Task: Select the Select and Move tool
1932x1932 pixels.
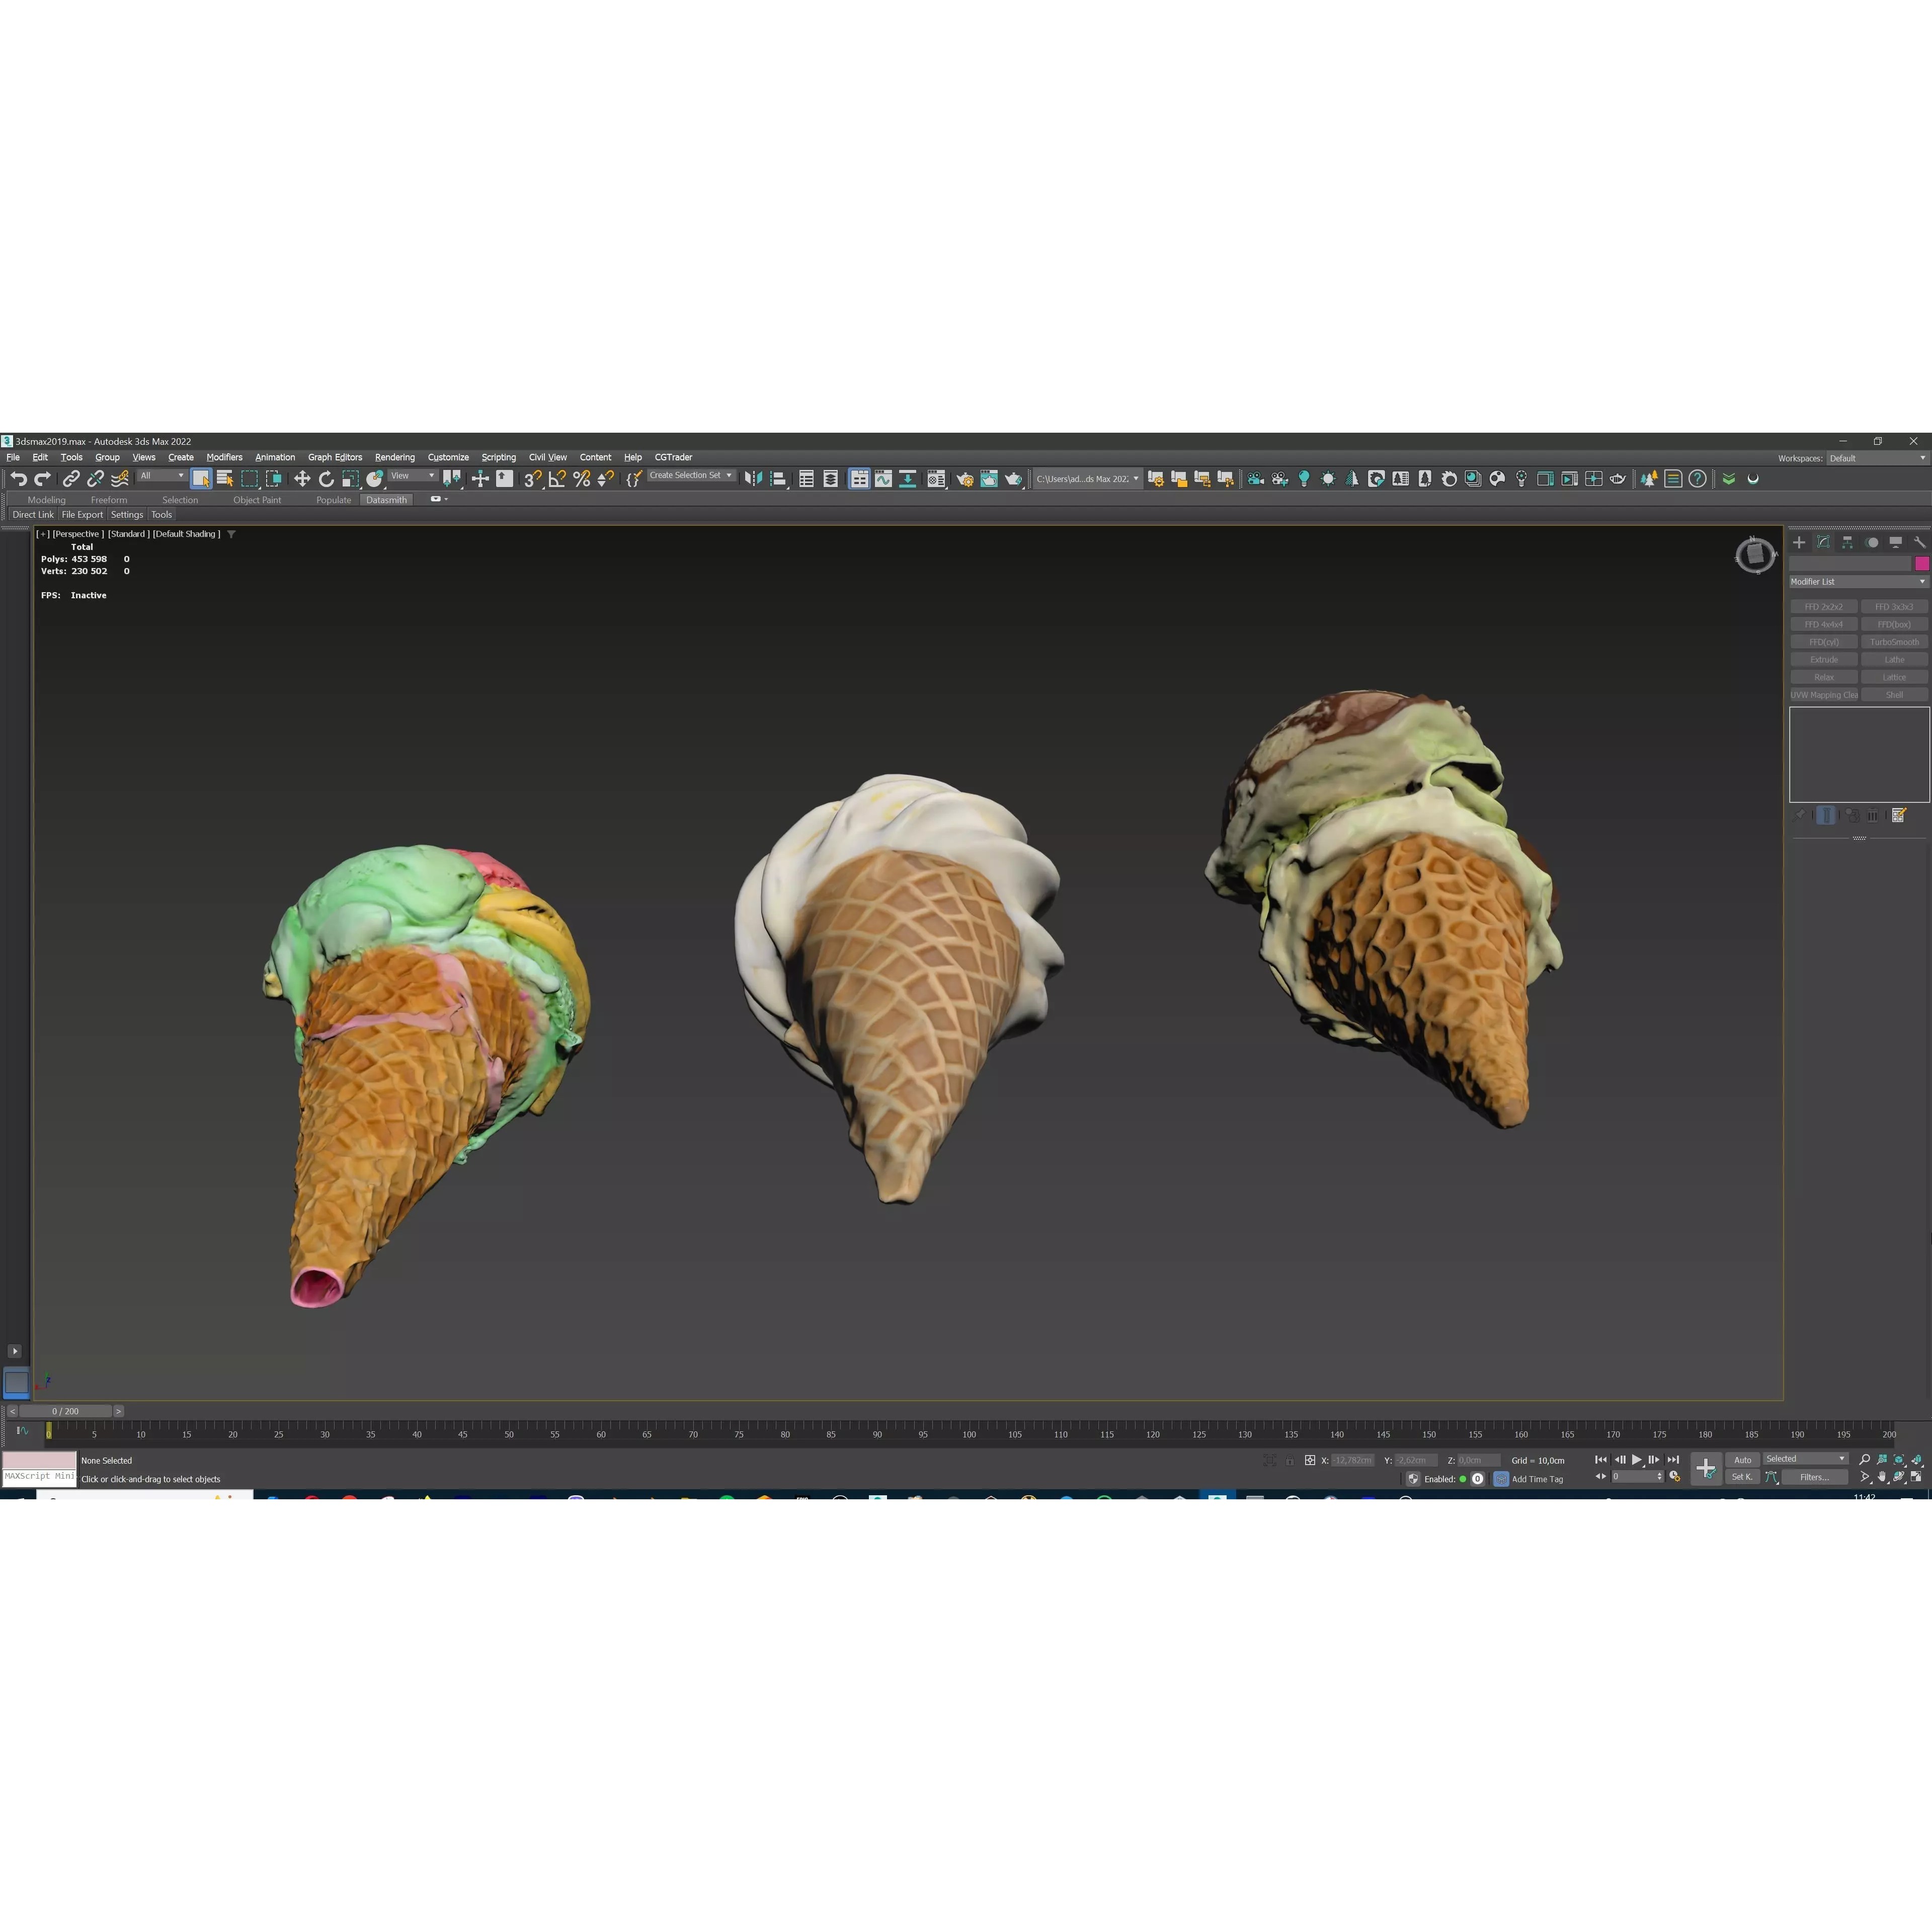Action: point(302,478)
